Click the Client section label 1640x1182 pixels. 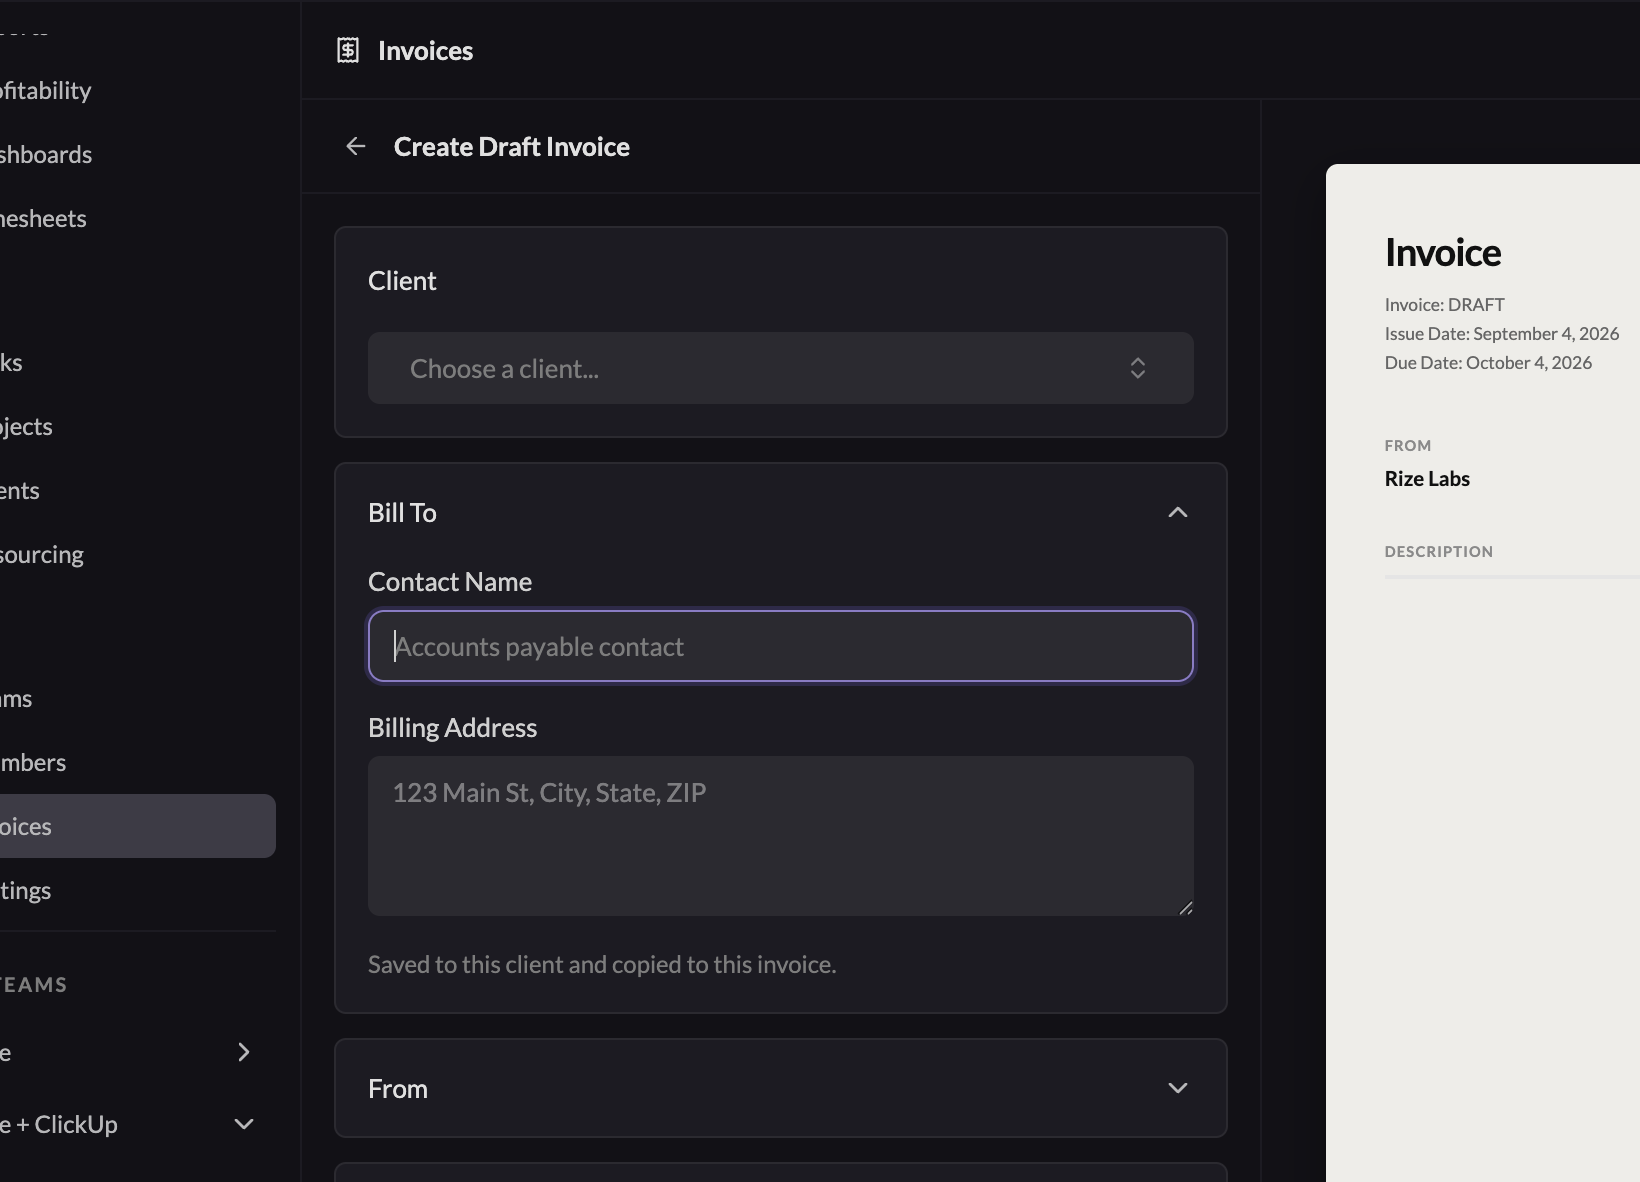(402, 281)
